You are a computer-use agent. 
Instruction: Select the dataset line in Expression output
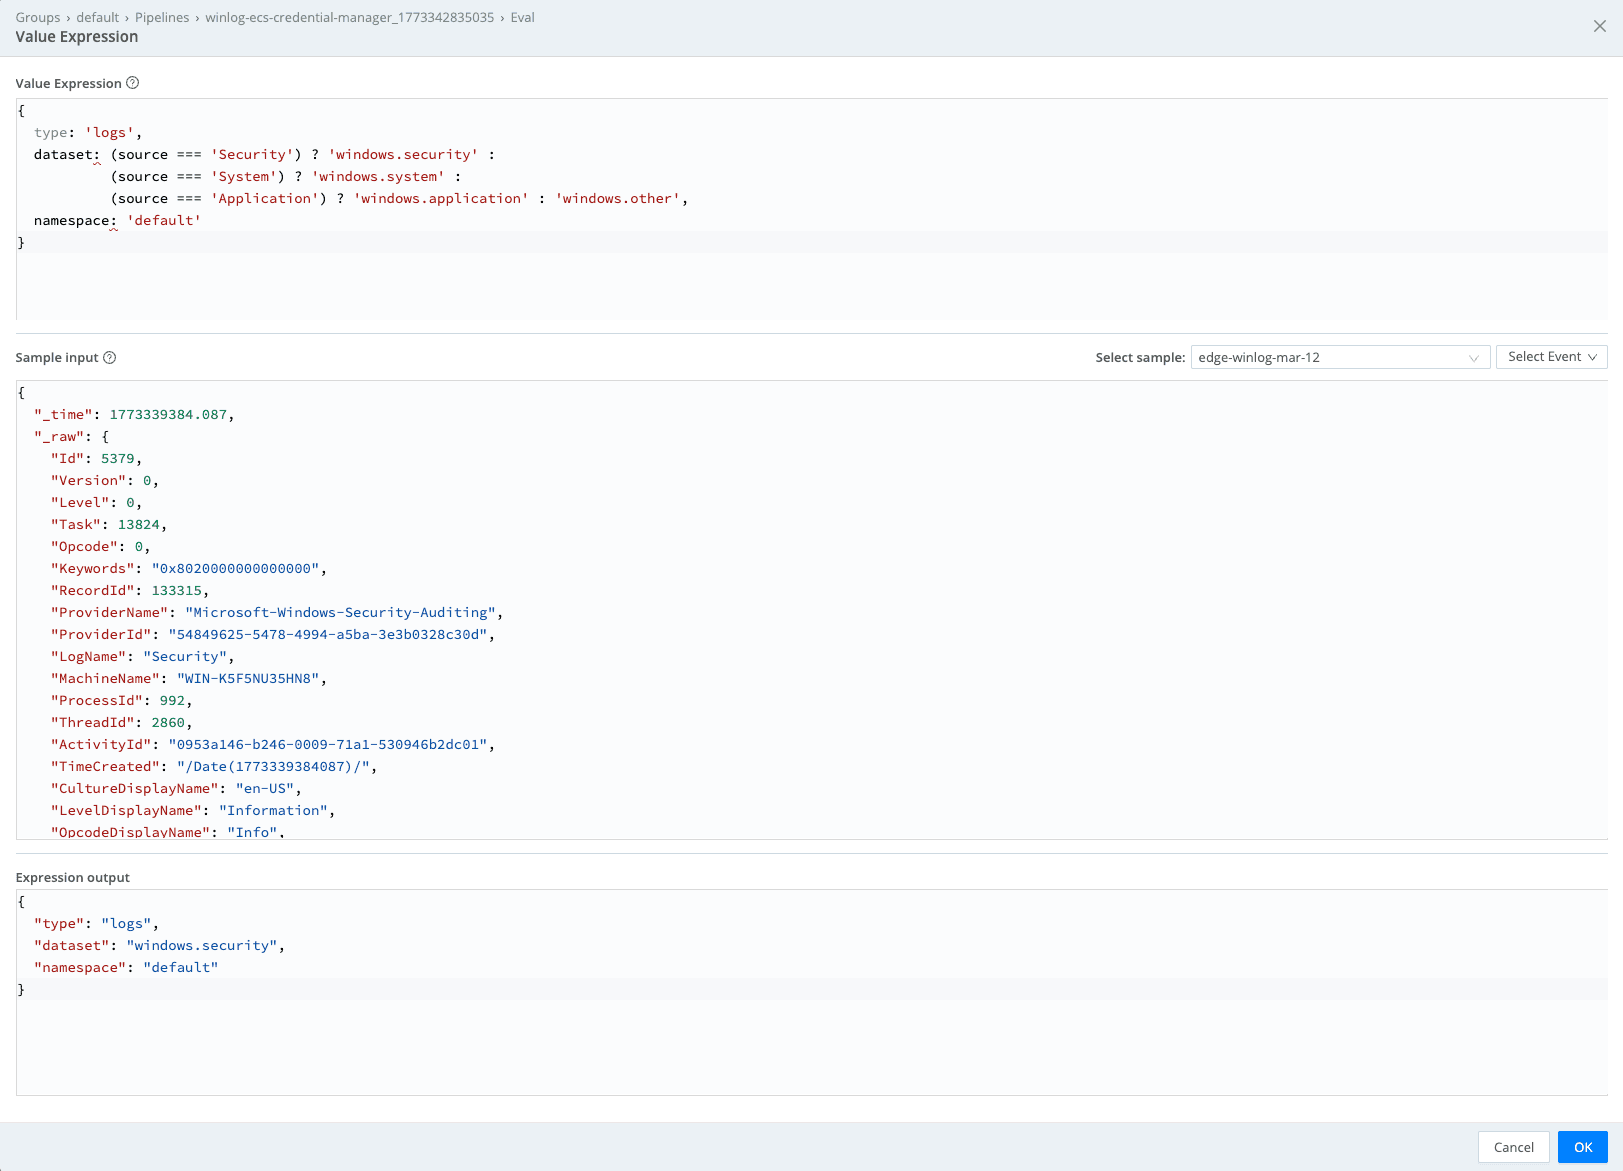[150, 945]
